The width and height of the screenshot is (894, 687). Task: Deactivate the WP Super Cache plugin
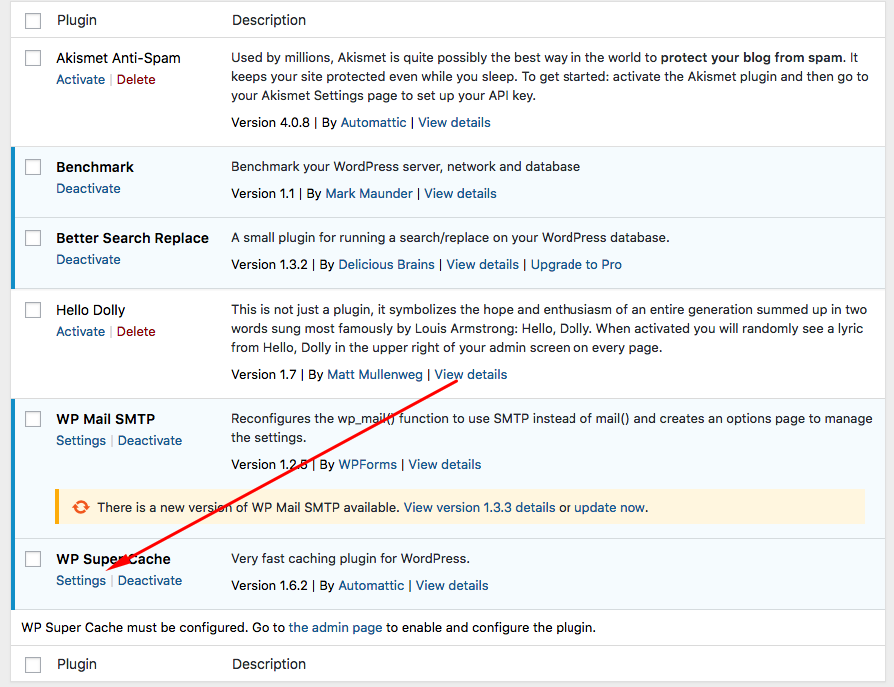tap(150, 580)
